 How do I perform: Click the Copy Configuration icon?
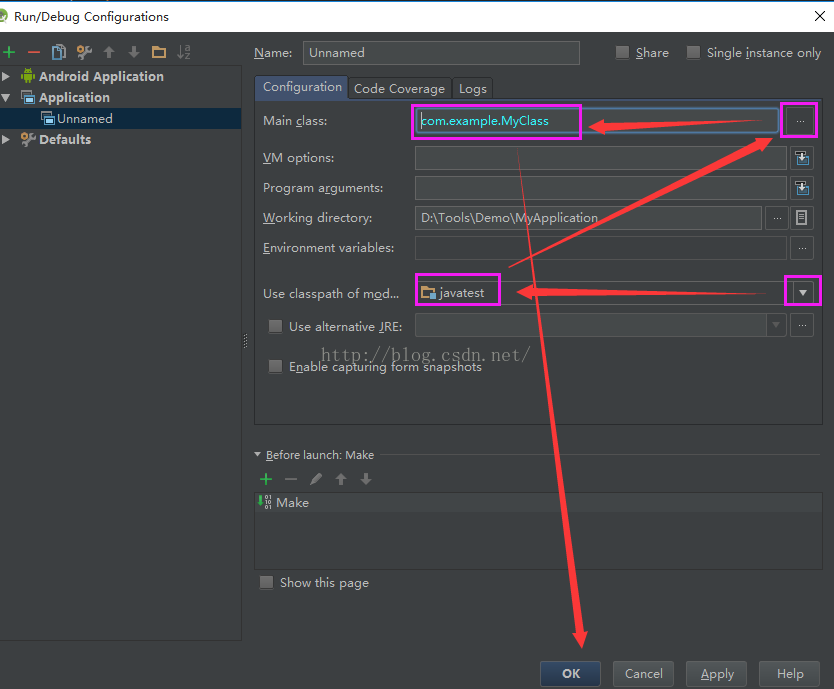click(x=59, y=52)
